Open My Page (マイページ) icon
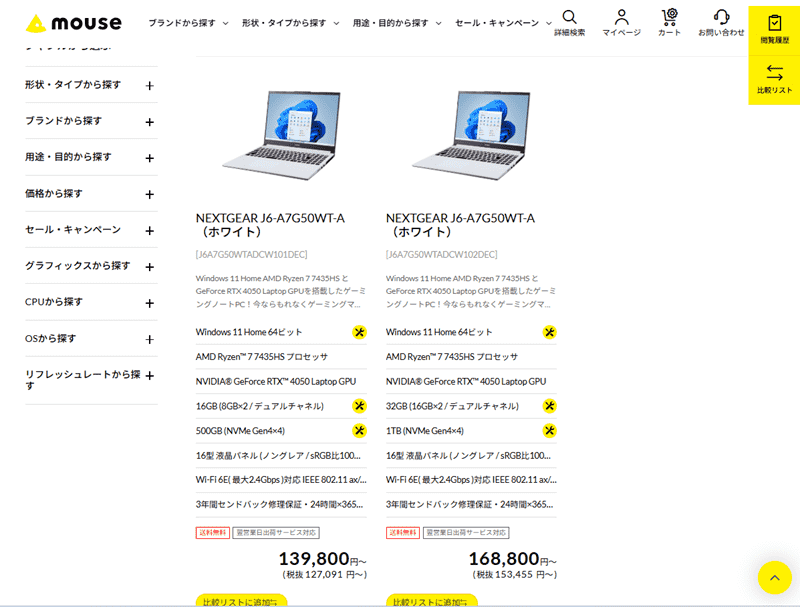This screenshot has height=607, width=800. [x=621, y=23]
